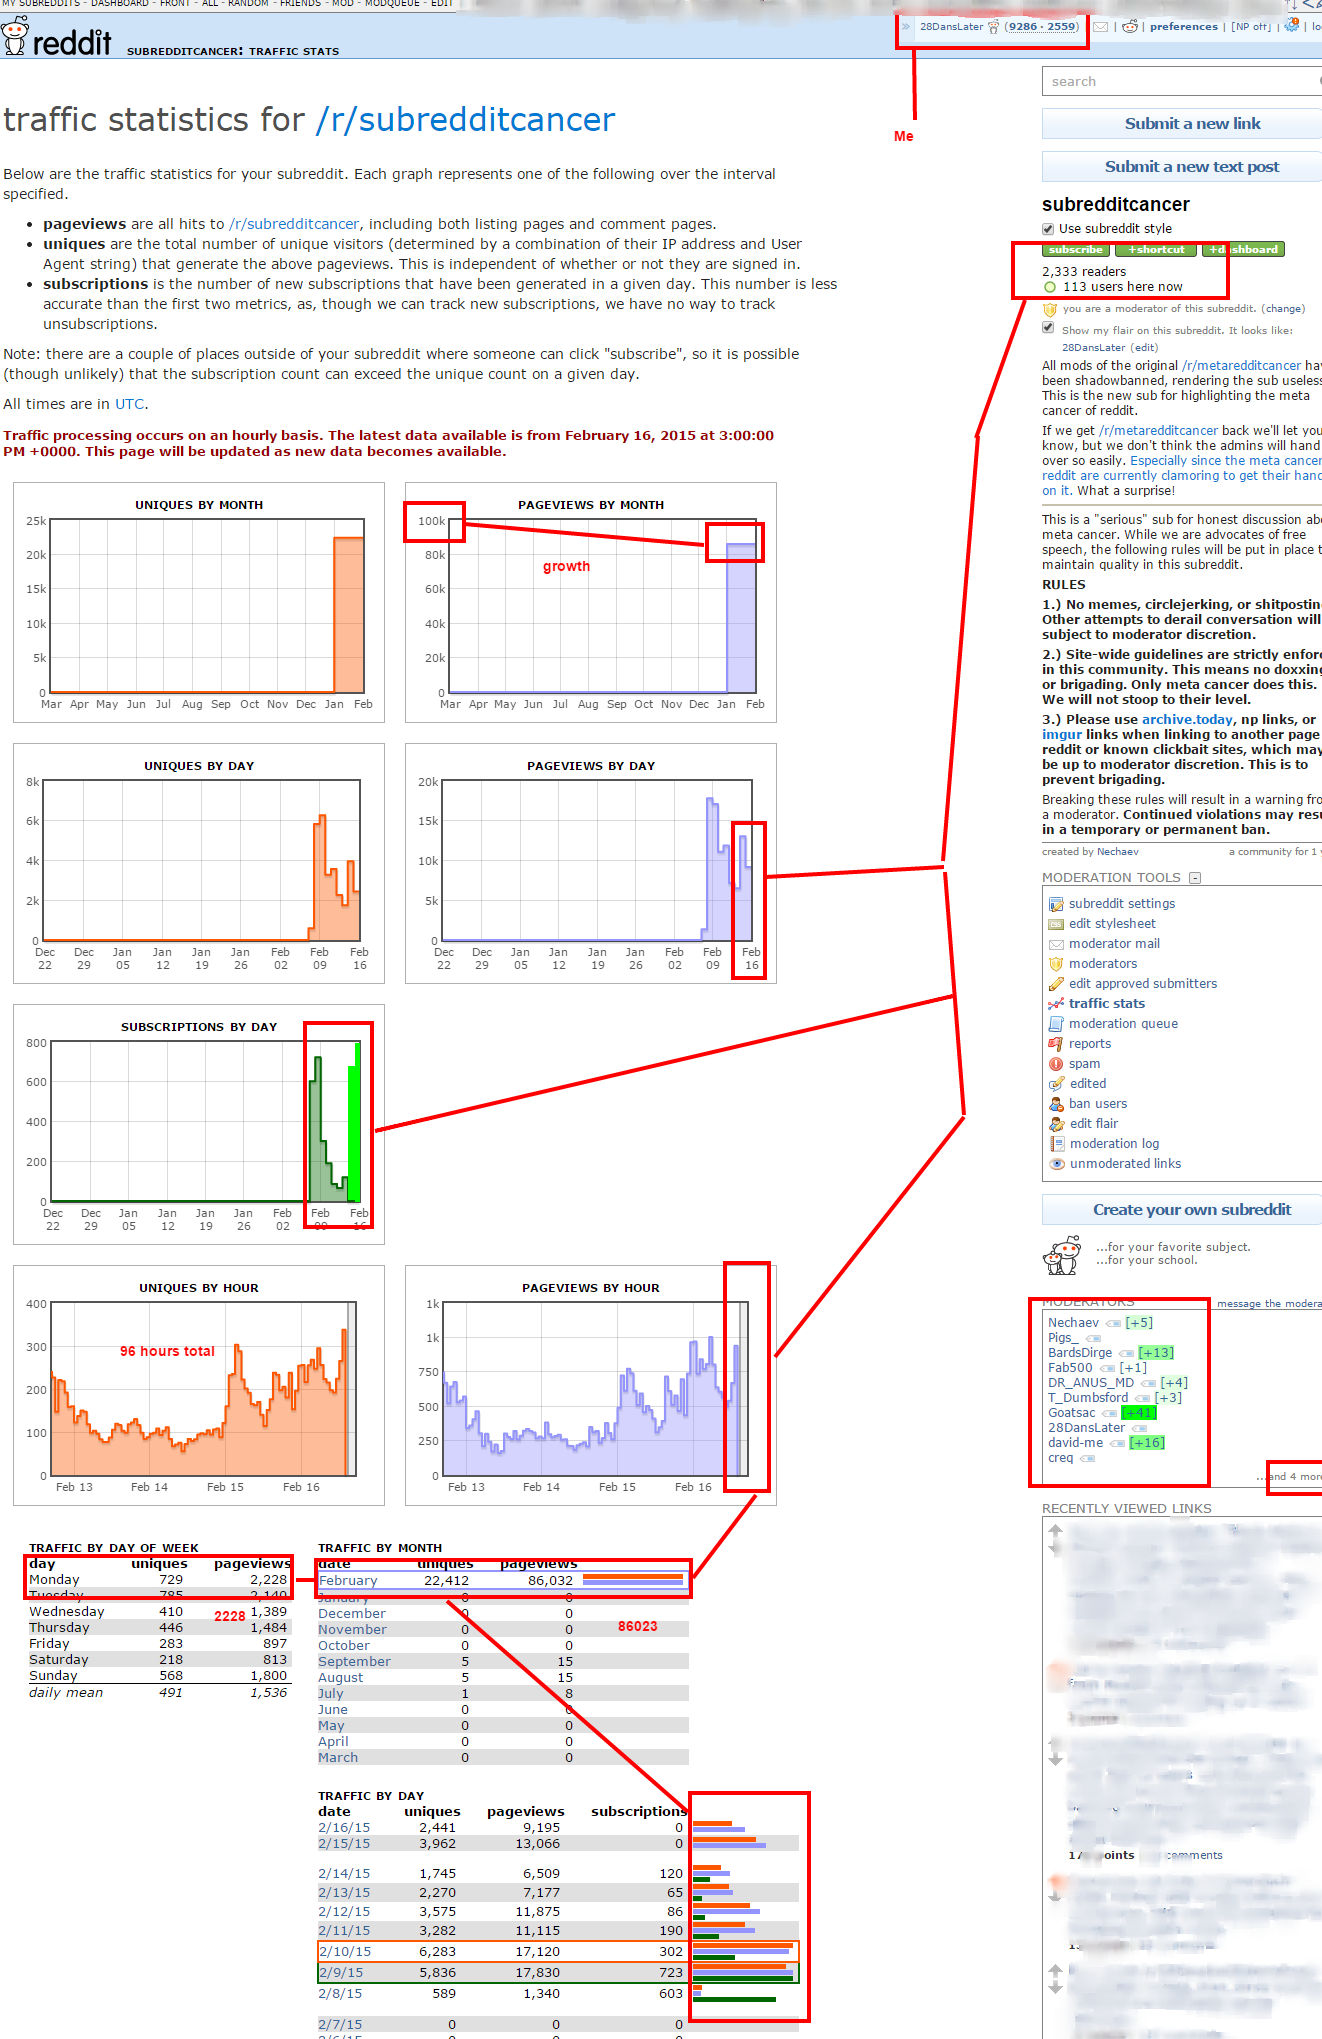Click the edit approved submitters pencil icon
Viewport: 1322px width, 2039px height.
[x=1056, y=984]
